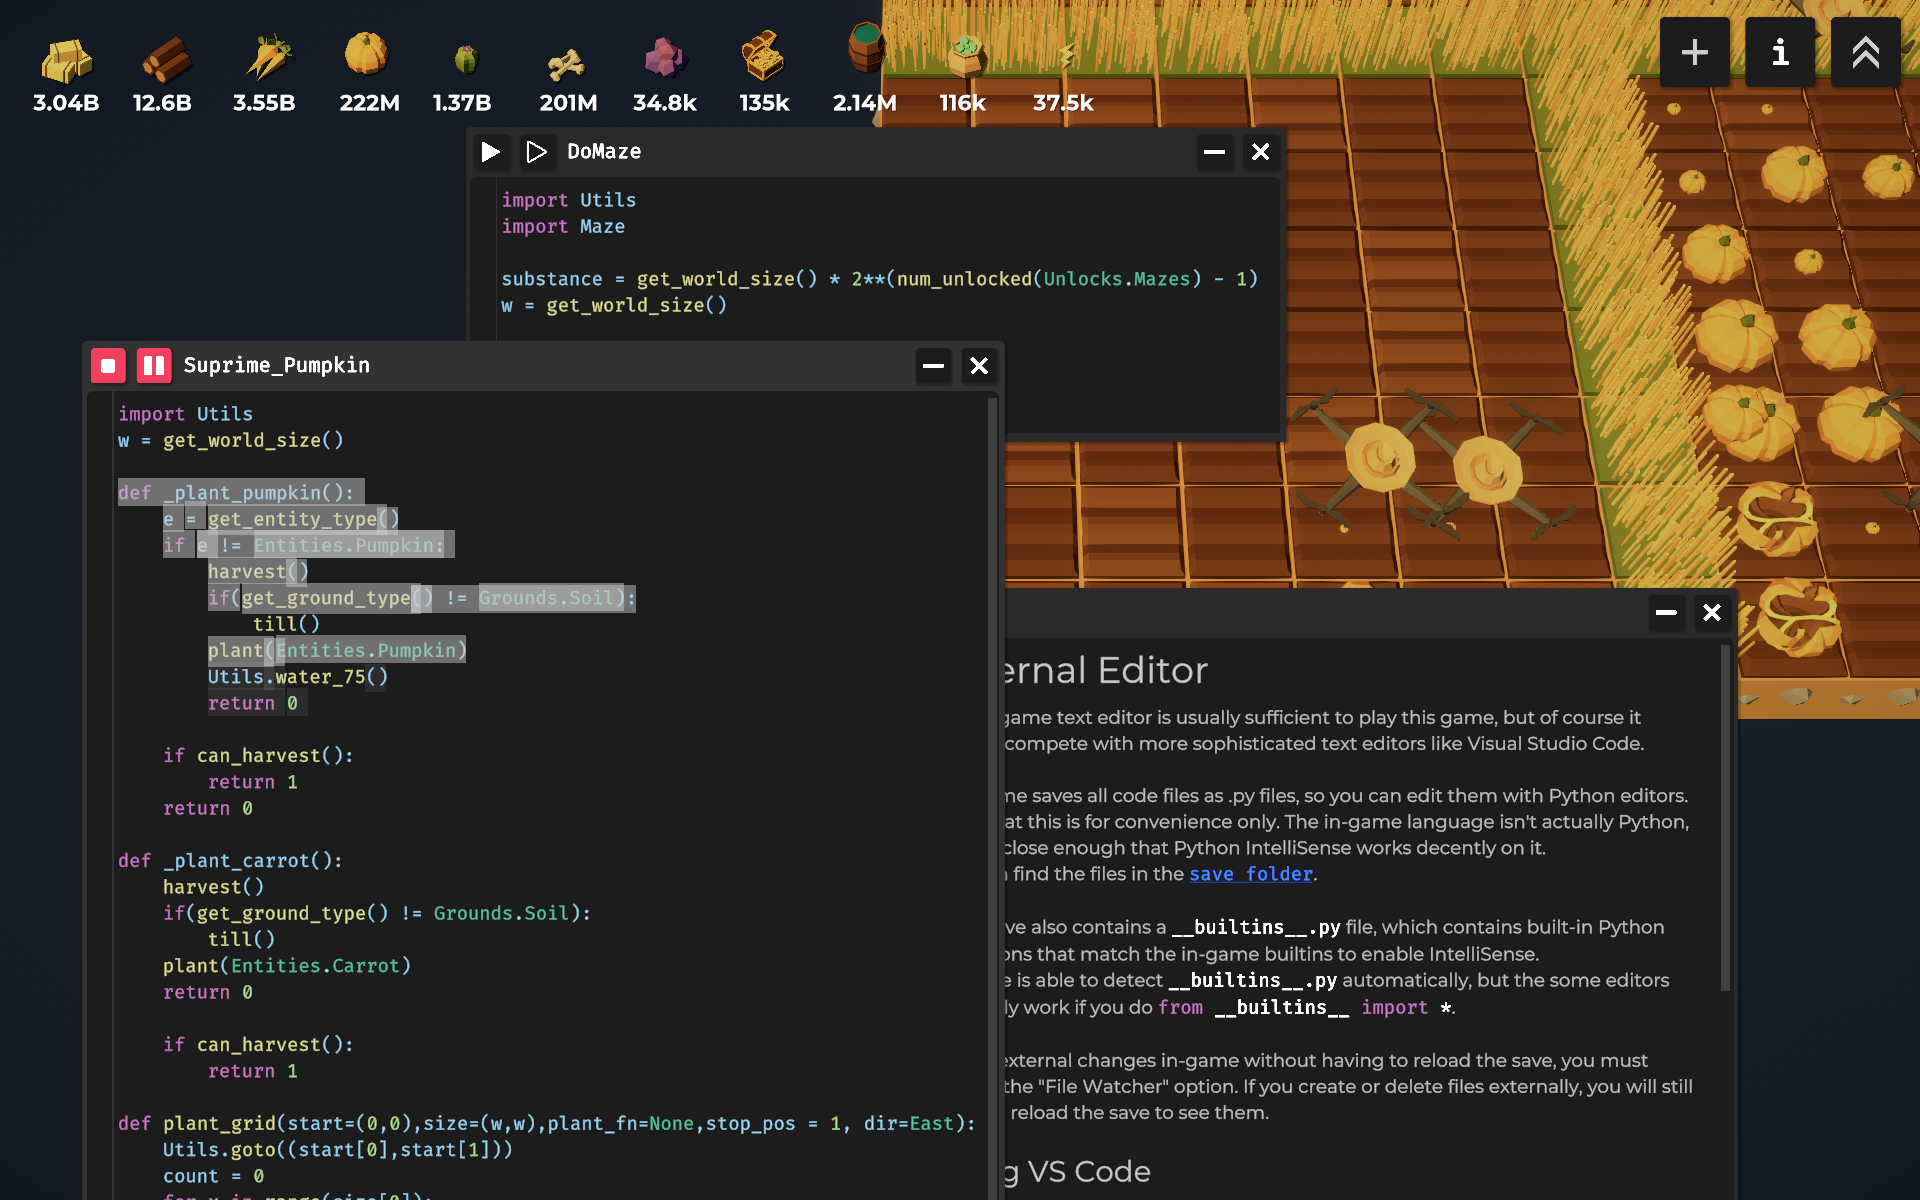
Task: Click the double chevron unlocks button
Action: point(1865,52)
